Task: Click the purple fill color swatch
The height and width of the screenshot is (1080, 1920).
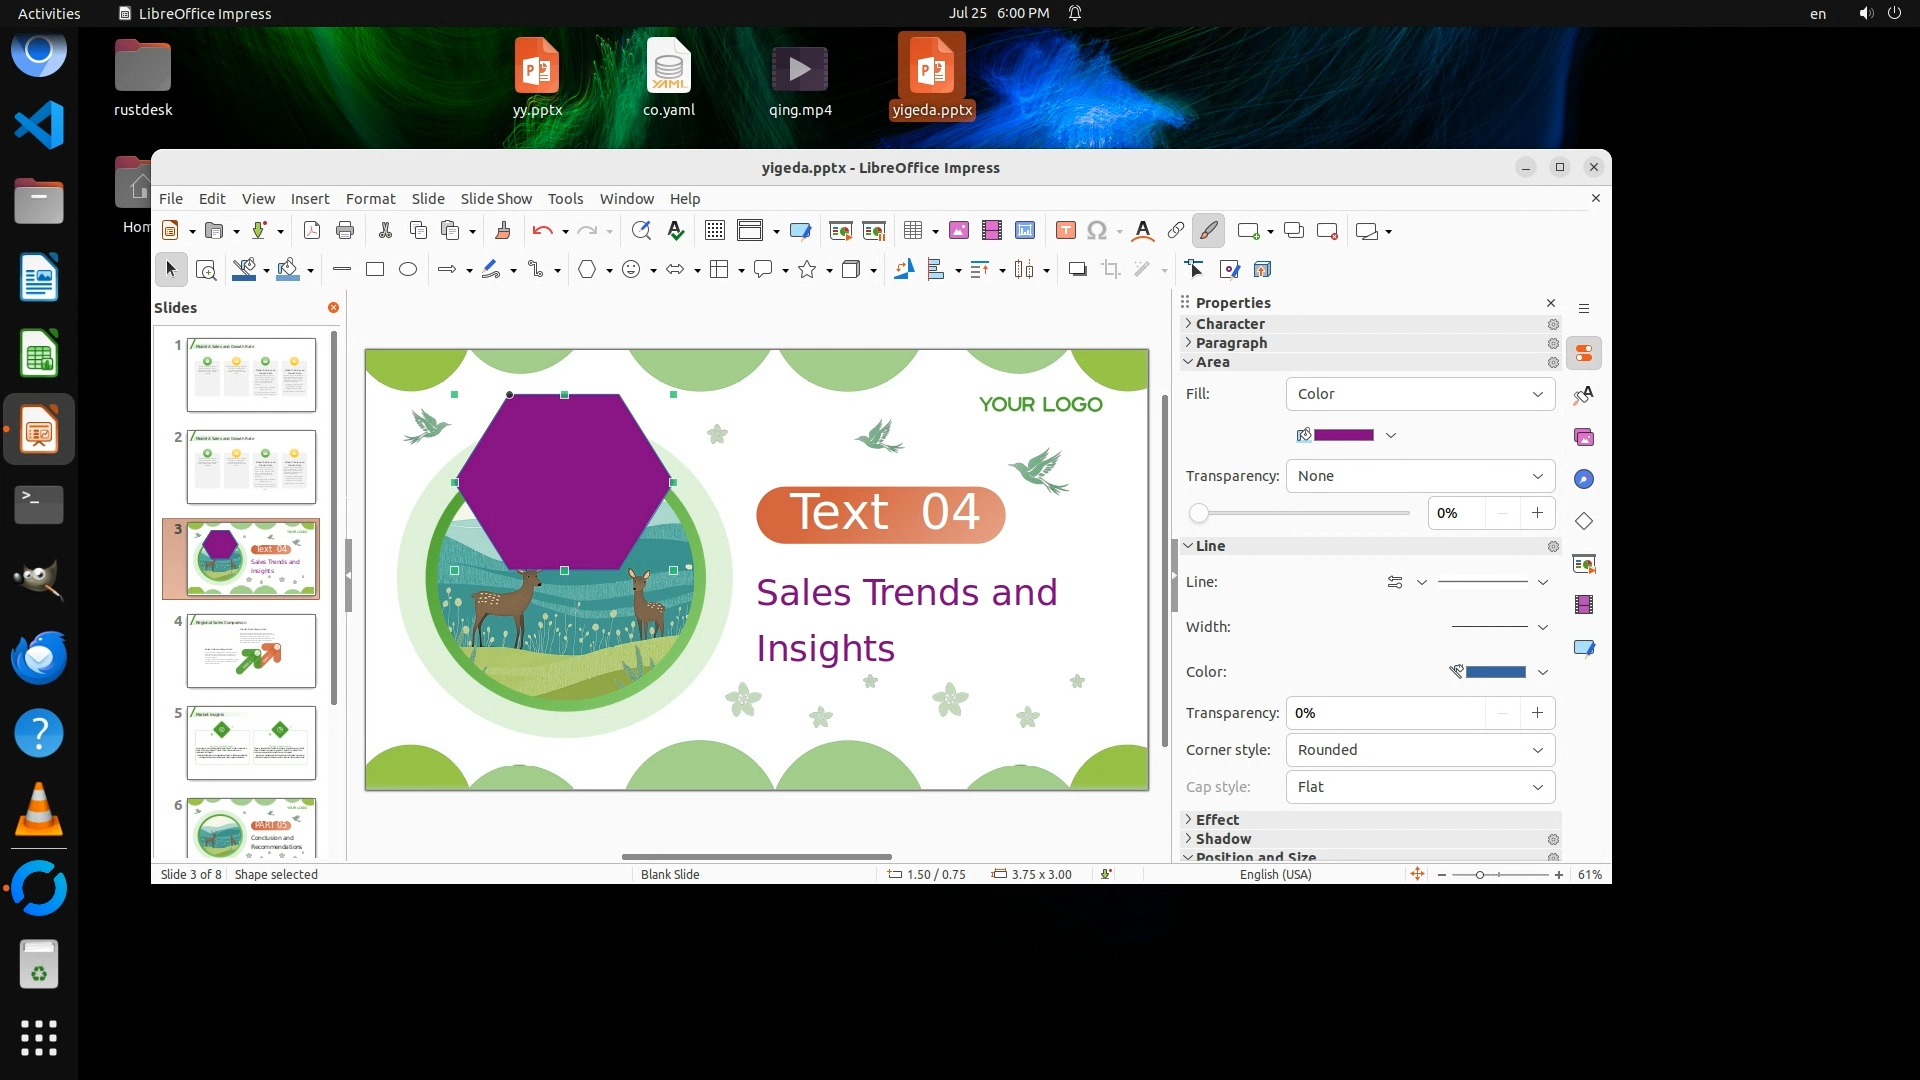Action: tap(1343, 435)
